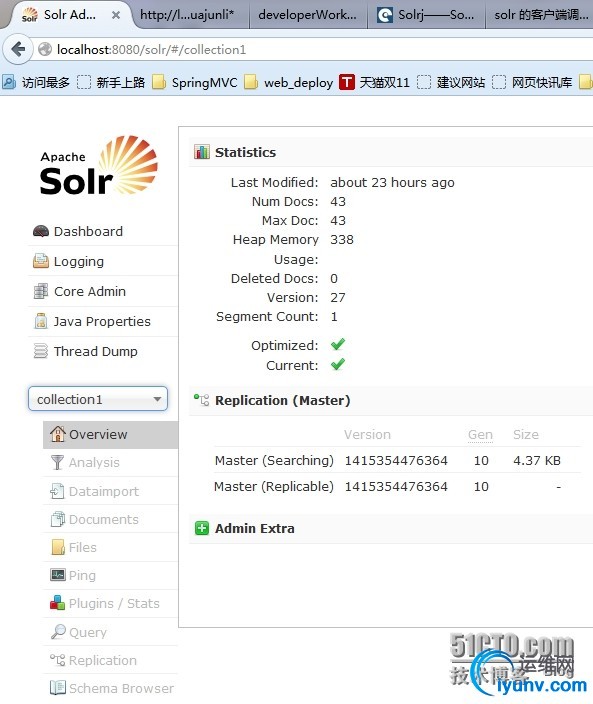Open the 网页快讯库 bookmark

(x=532, y=83)
